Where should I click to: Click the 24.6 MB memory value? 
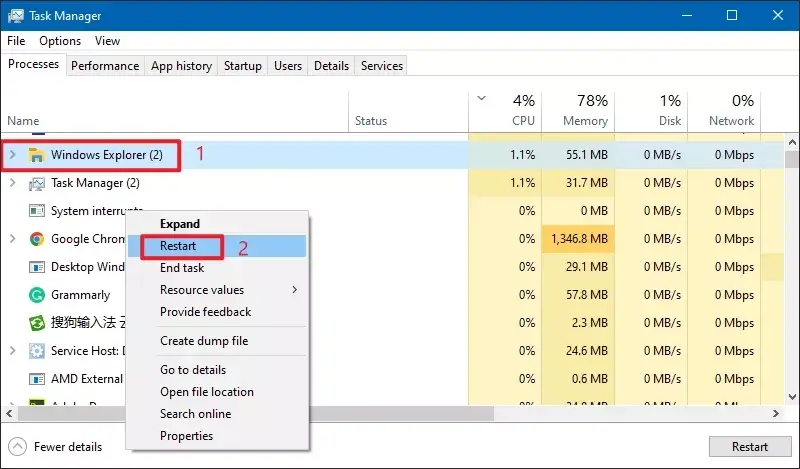587,351
